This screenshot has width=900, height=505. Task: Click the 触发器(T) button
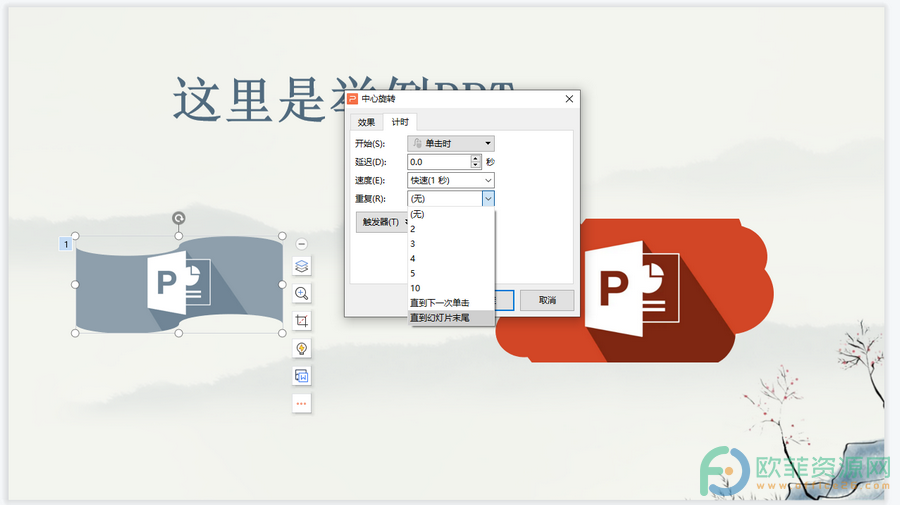pos(382,222)
